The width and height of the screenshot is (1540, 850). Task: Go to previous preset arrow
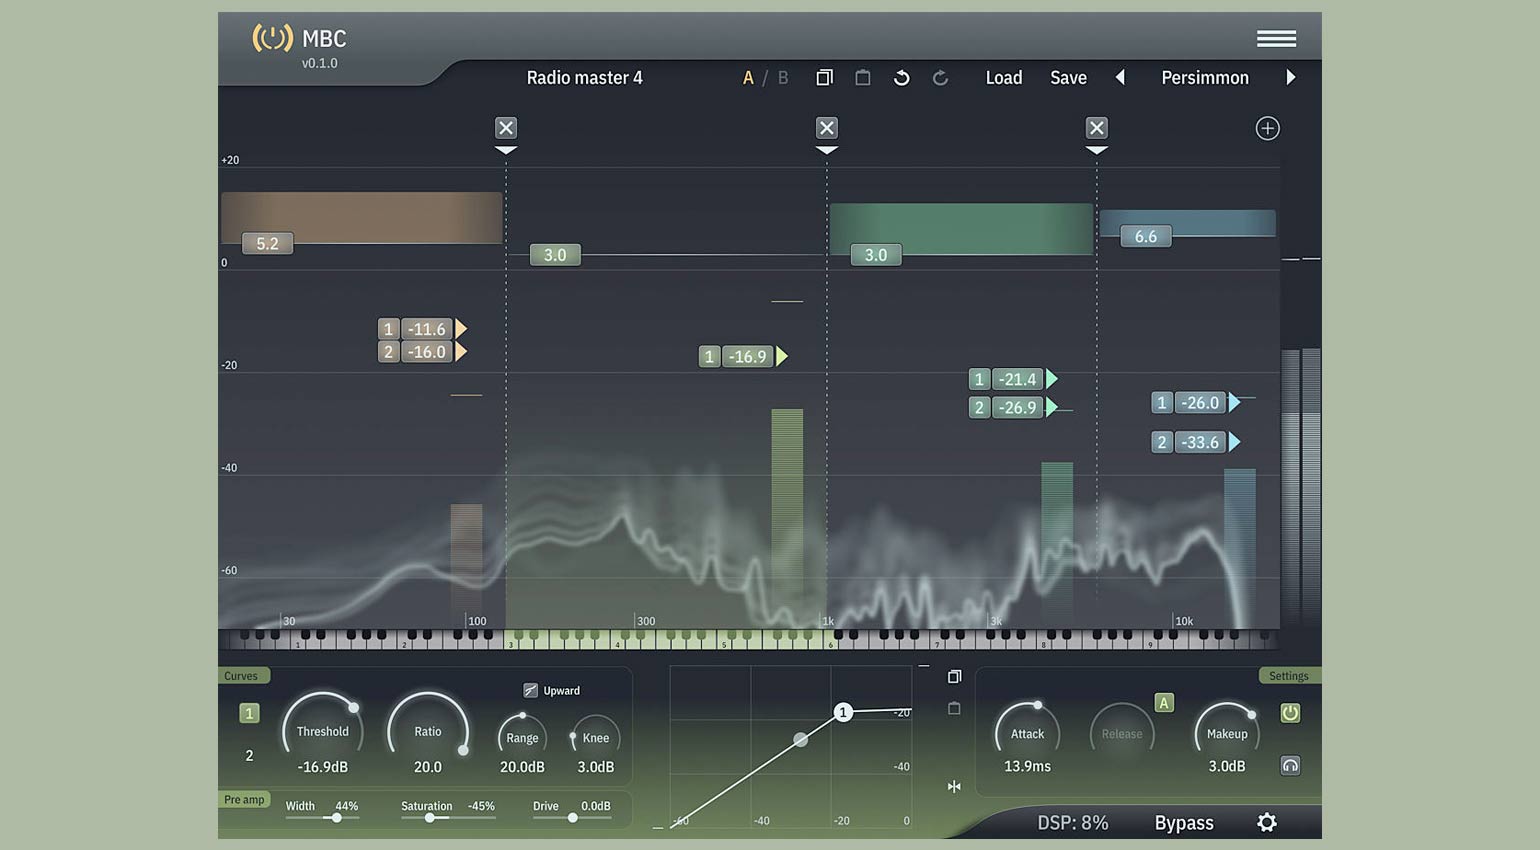[x=1120, y=77]
